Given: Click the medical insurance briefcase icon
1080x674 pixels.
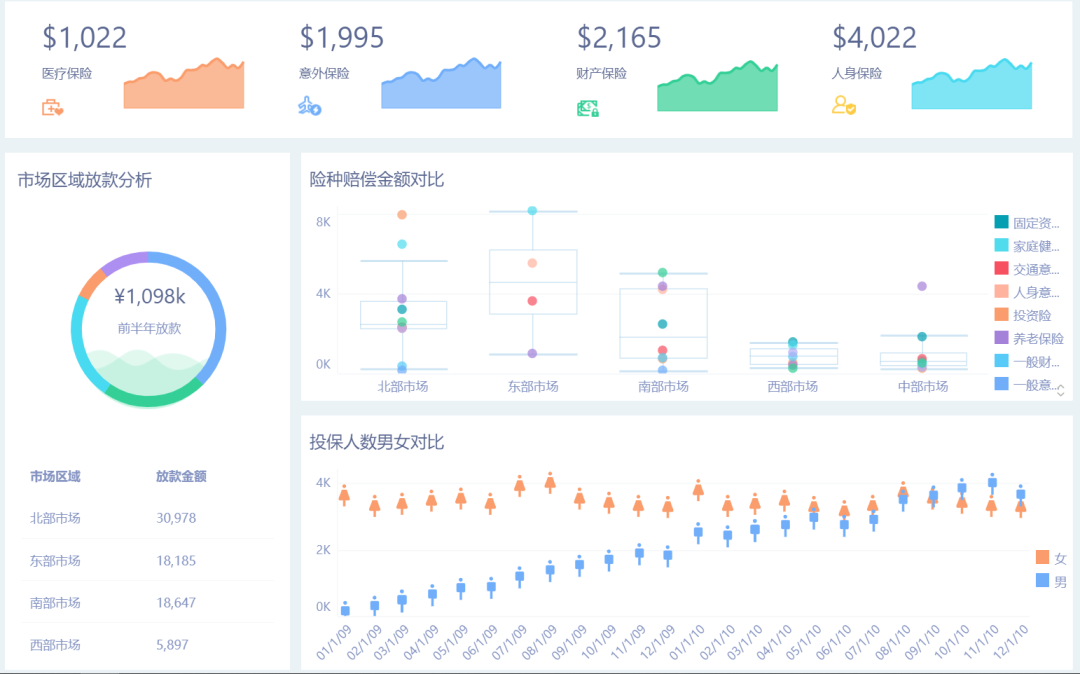Looking at the screenshot, I should point(52,107).
